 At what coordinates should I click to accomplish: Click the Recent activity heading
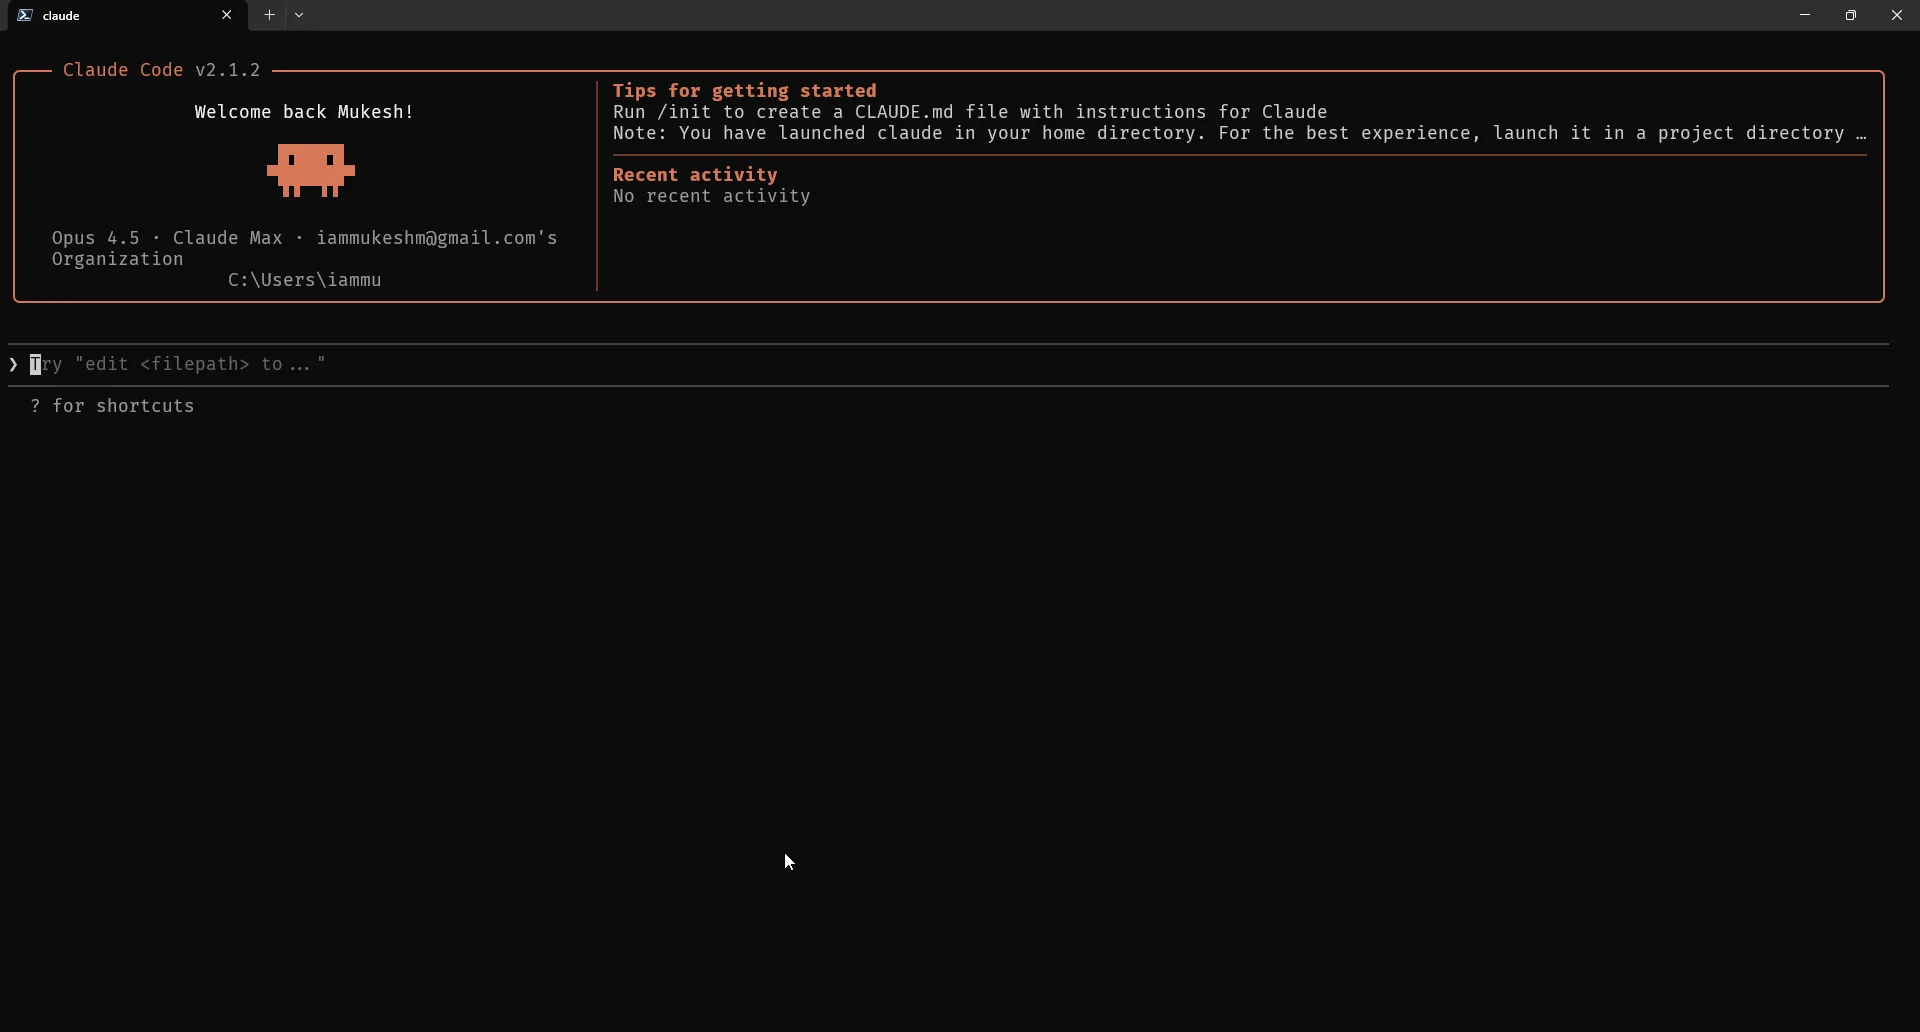(694, 174)
